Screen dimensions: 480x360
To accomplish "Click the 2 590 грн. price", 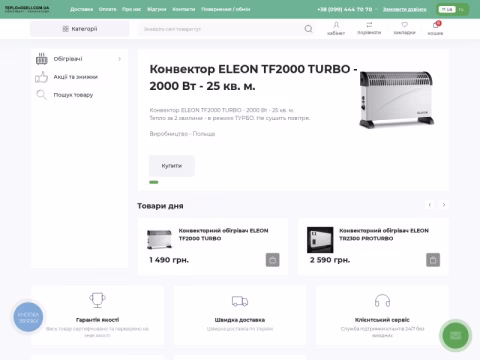I will 330,260.
